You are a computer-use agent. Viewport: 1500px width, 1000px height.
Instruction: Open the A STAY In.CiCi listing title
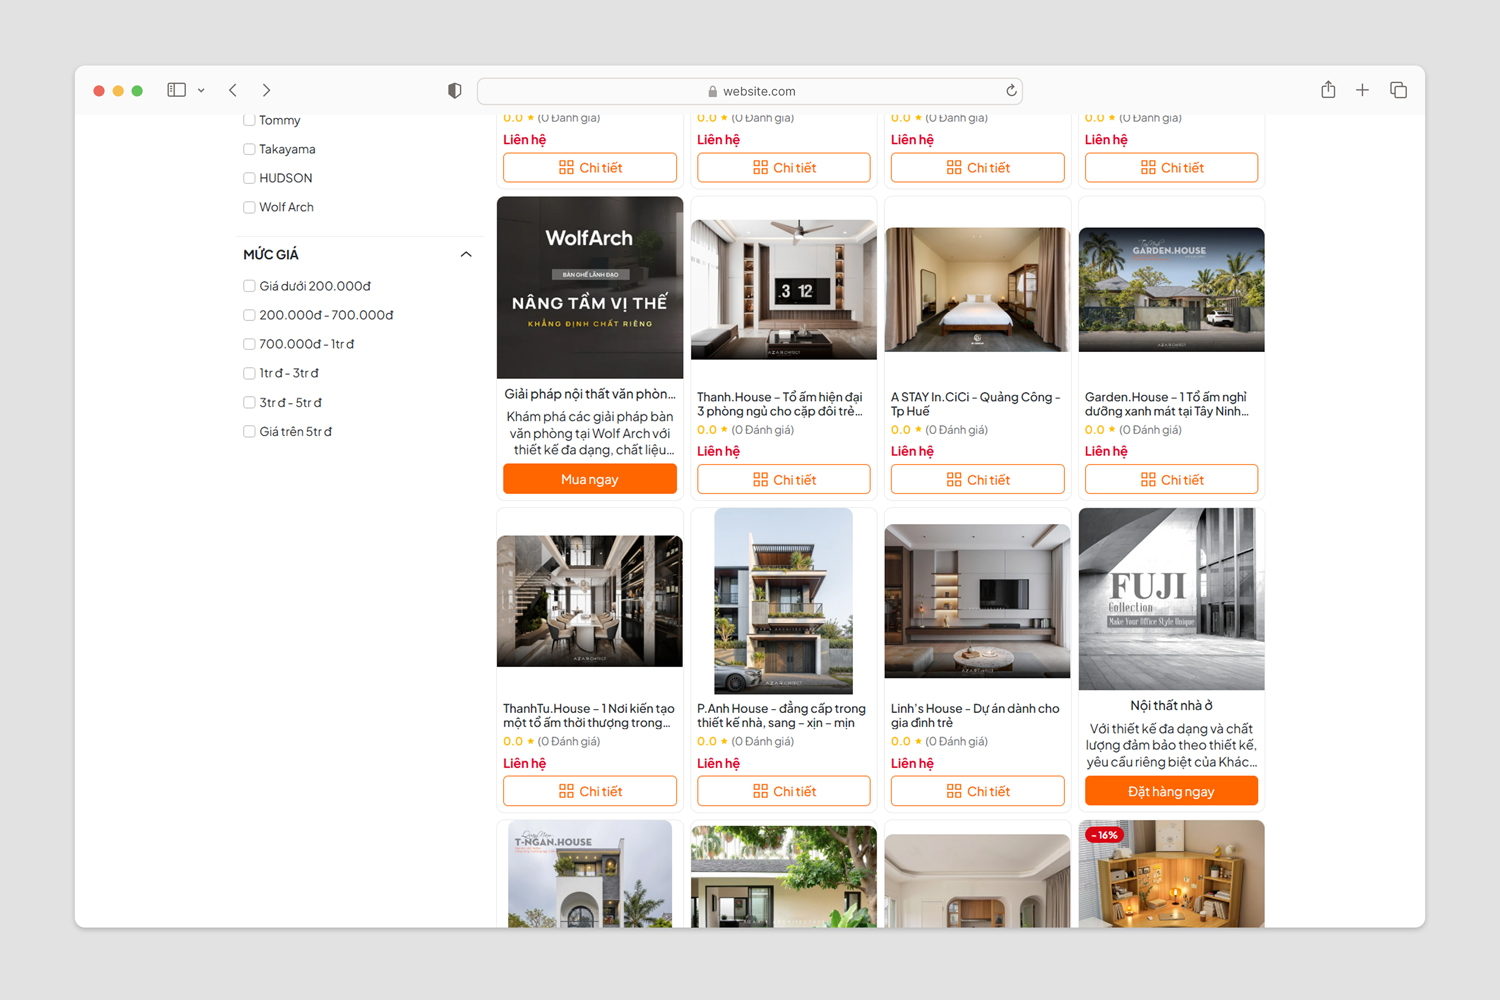[976, 404]
